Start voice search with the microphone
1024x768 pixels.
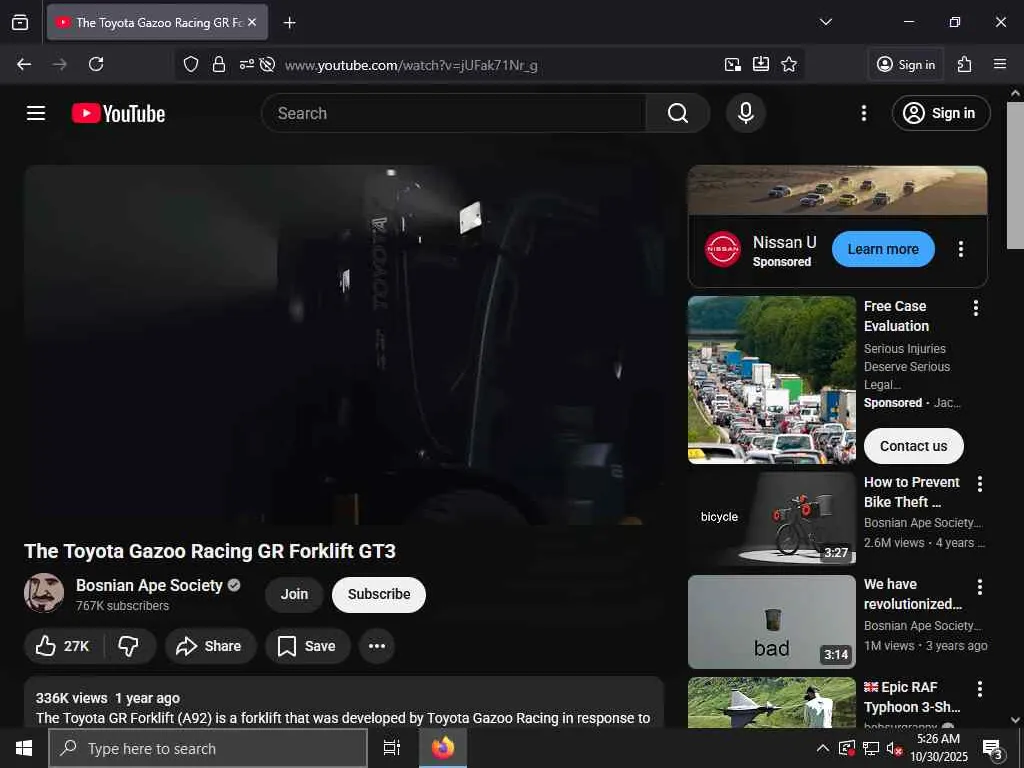point(745,113)
